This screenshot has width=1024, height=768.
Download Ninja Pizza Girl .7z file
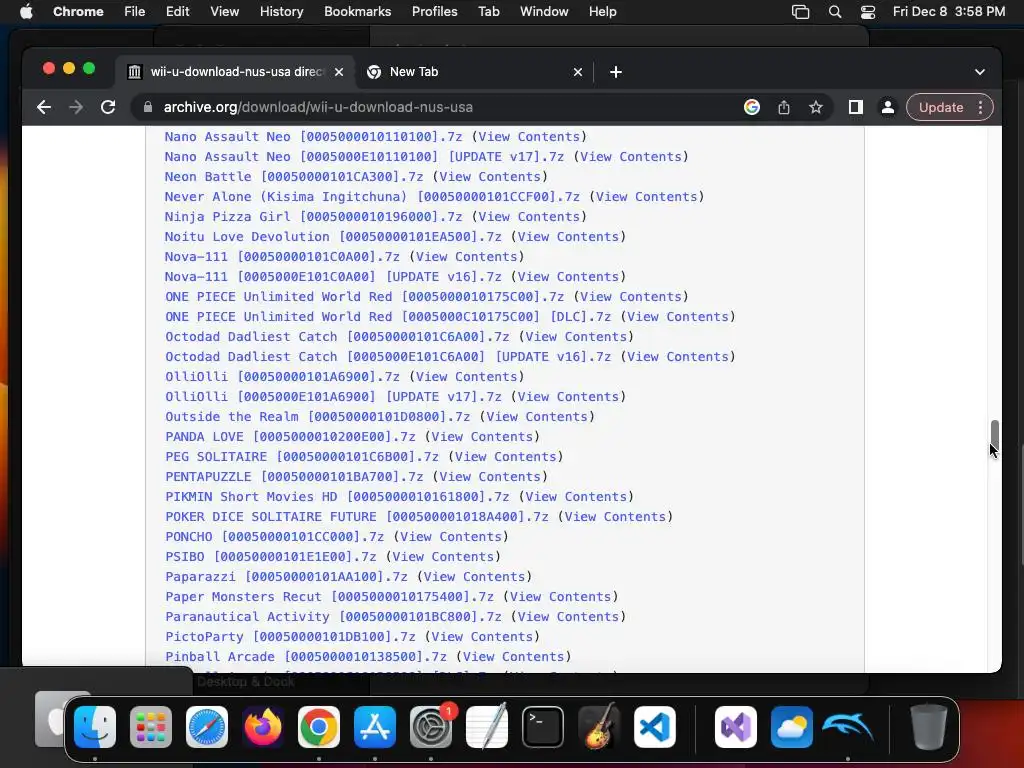(313, 217)
